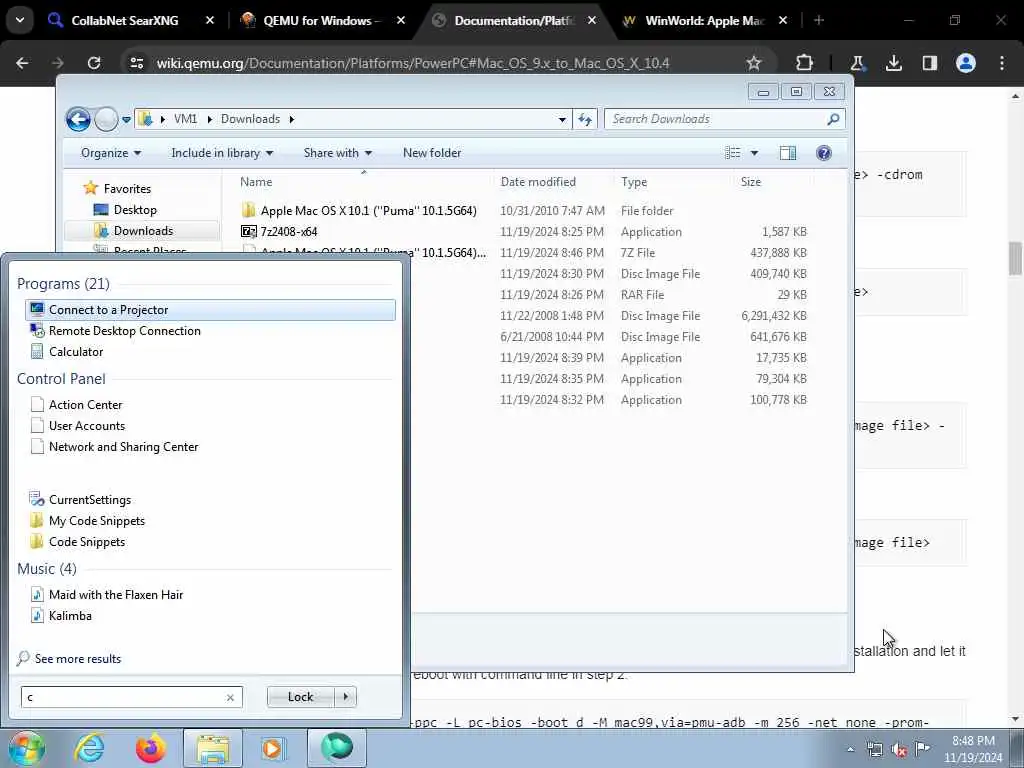Click the muted volume tray icon
Viewport: 1024px width, 768px height.
tap(899, 749)
